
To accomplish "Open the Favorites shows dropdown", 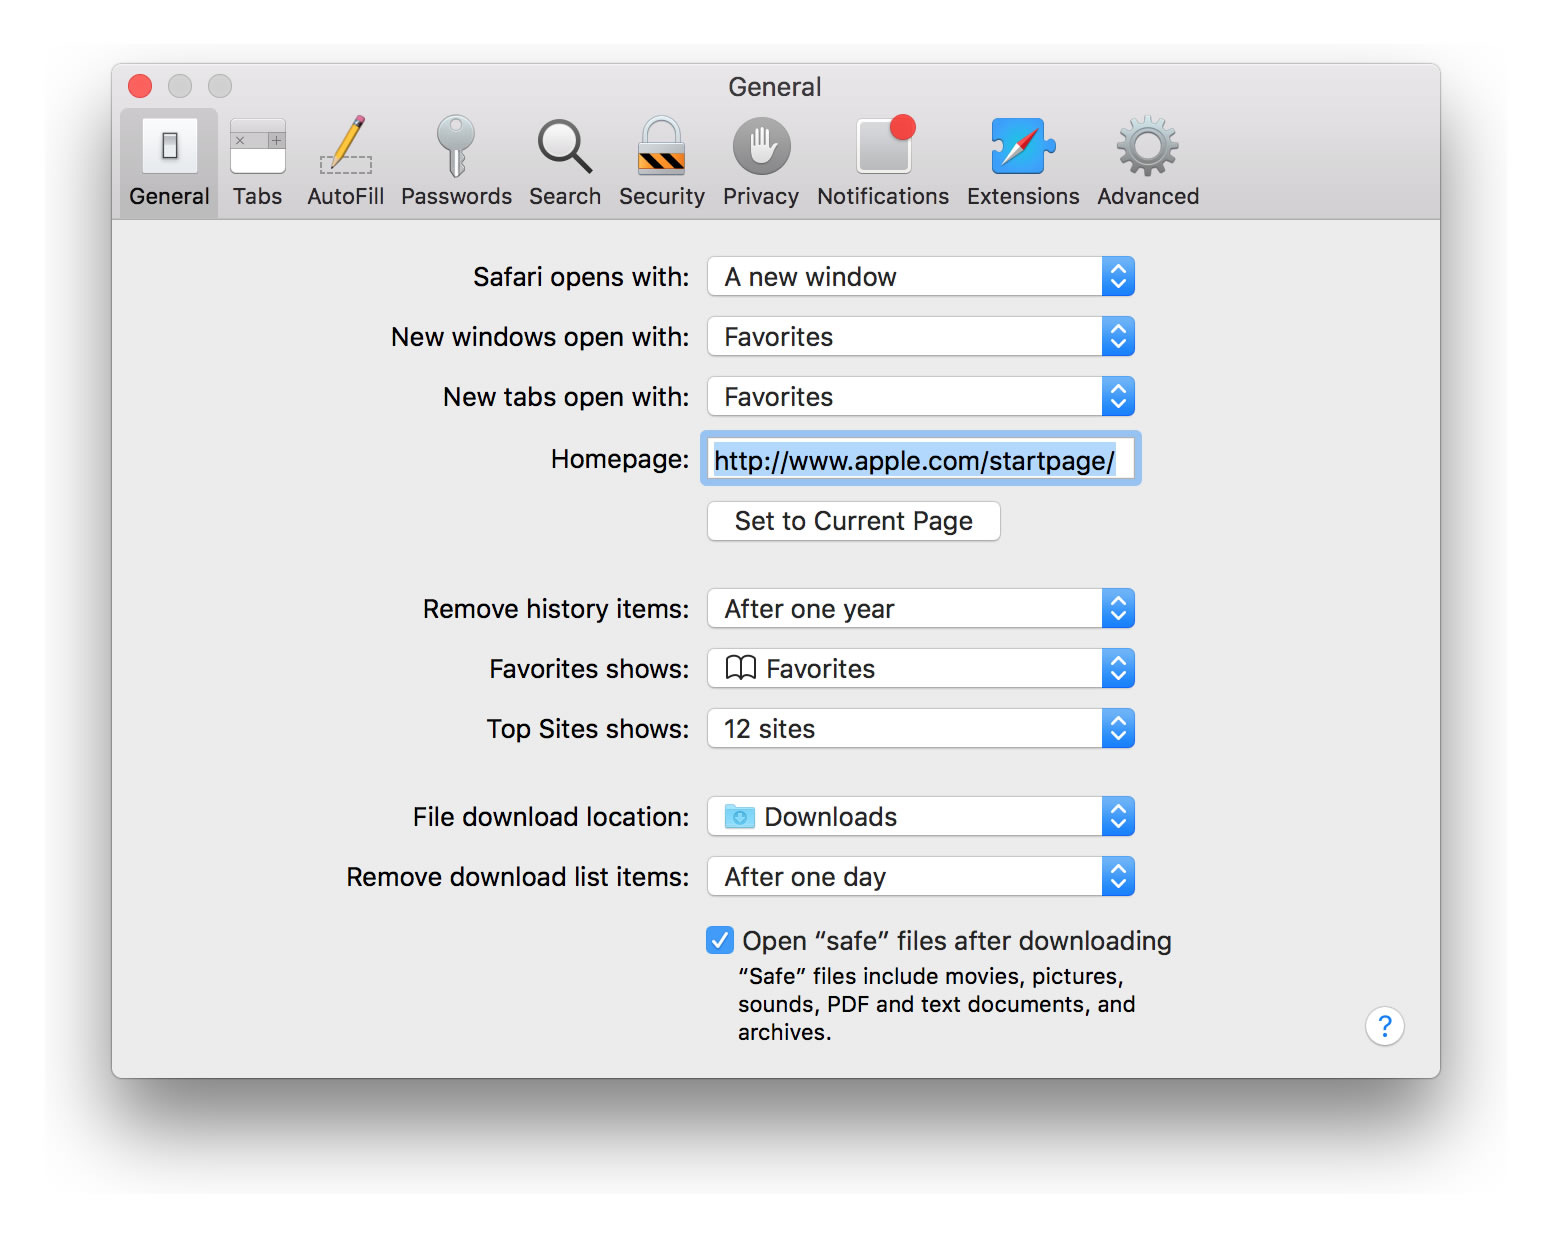I will tap(921, 668).
